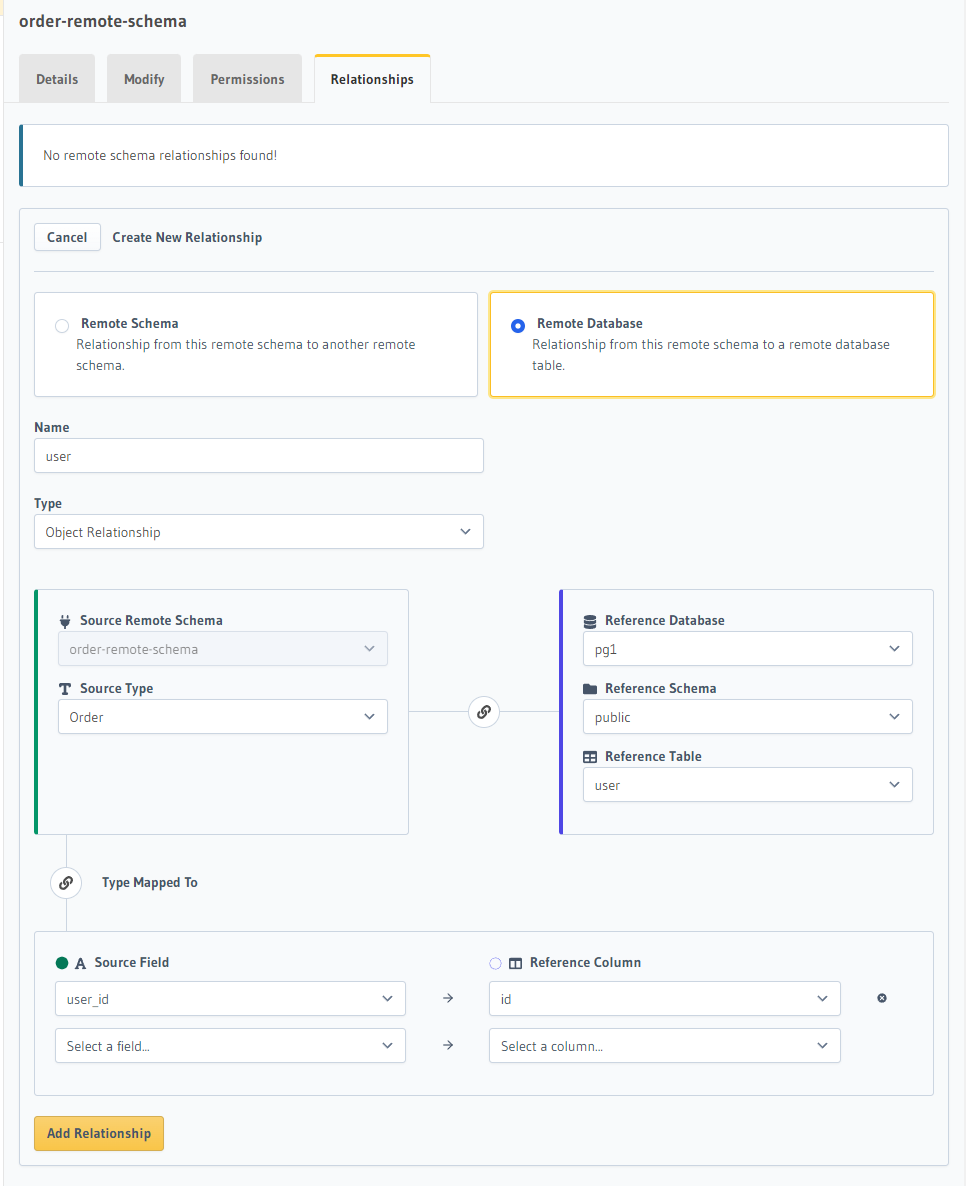Screen dimensions: 966x1186
Task: Open the Details tab
Action: 57,79
